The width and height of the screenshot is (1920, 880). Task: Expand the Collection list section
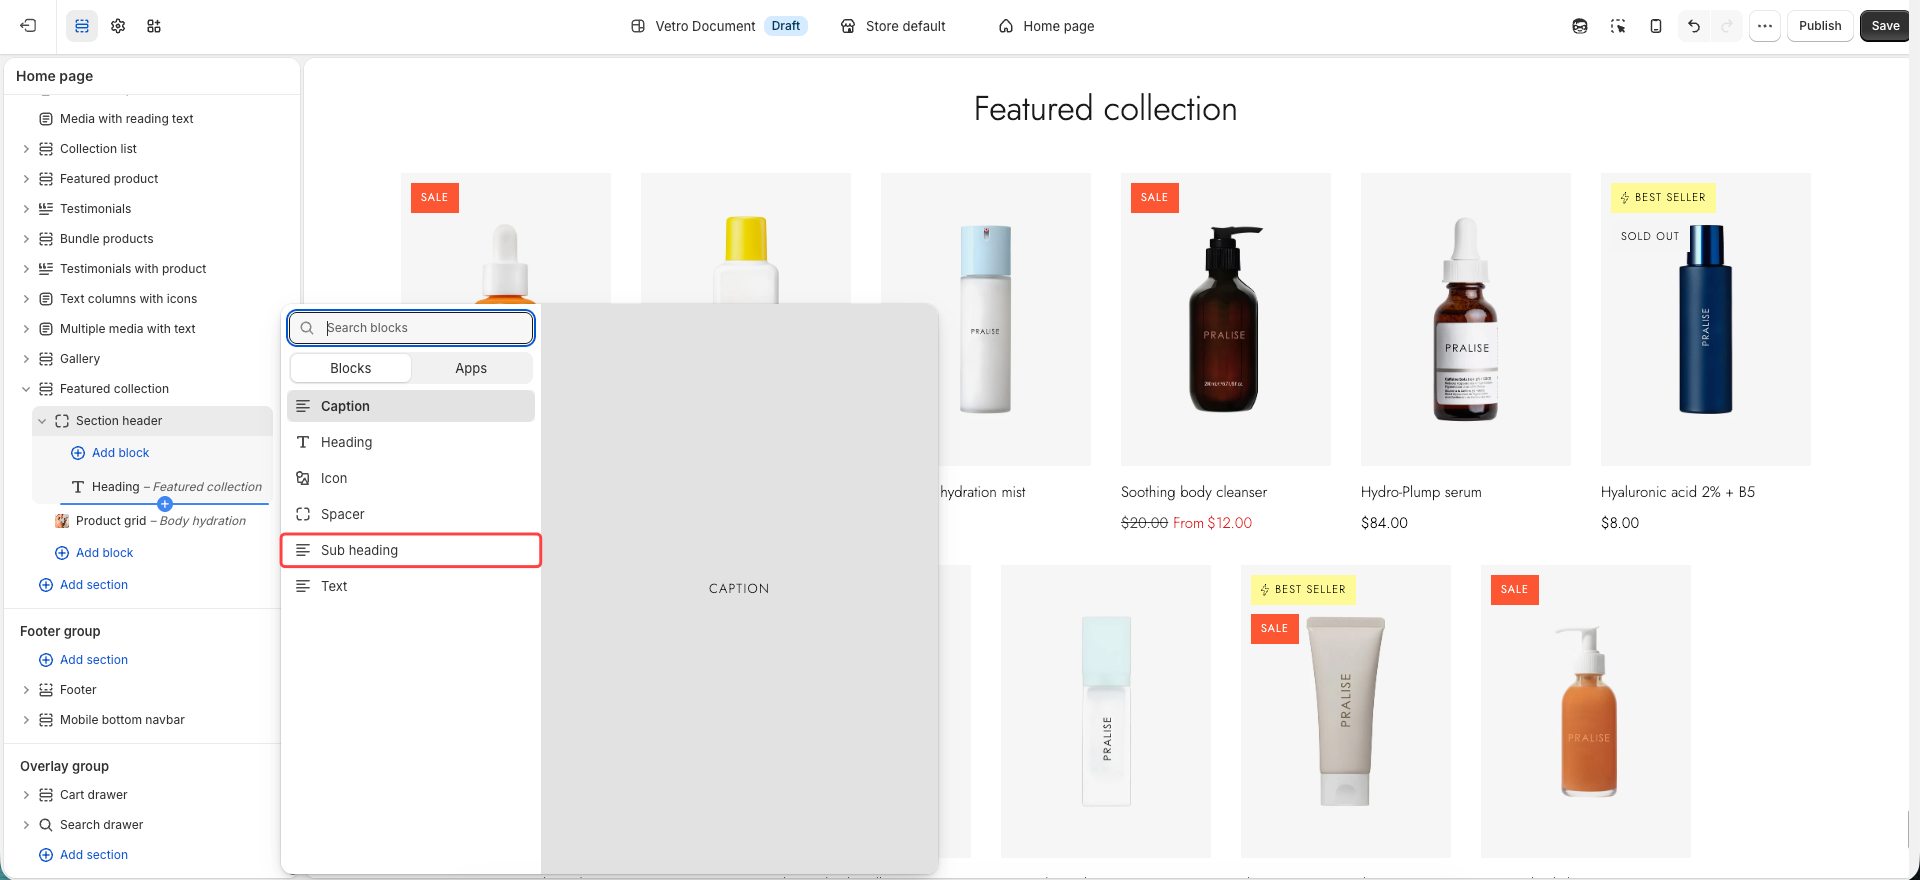coord(26,149)
